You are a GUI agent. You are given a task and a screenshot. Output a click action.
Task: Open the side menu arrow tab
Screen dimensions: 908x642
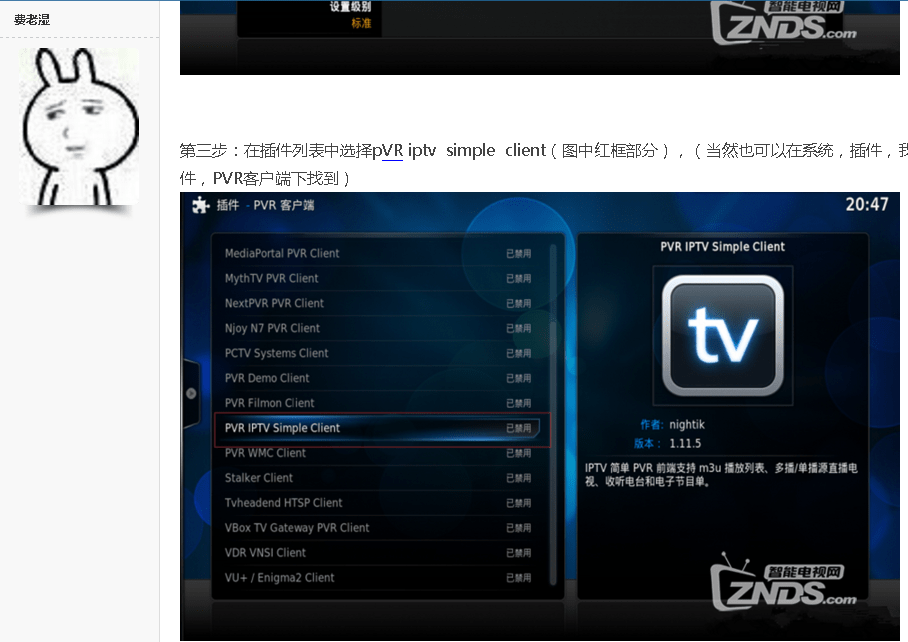(x=191, y=394)
